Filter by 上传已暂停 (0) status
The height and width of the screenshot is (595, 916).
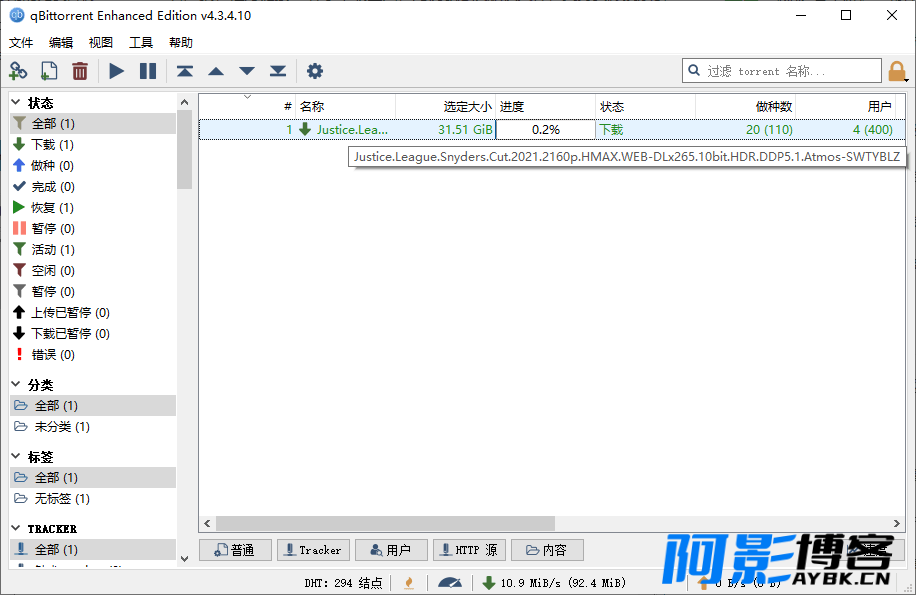(x=93, y=312)
